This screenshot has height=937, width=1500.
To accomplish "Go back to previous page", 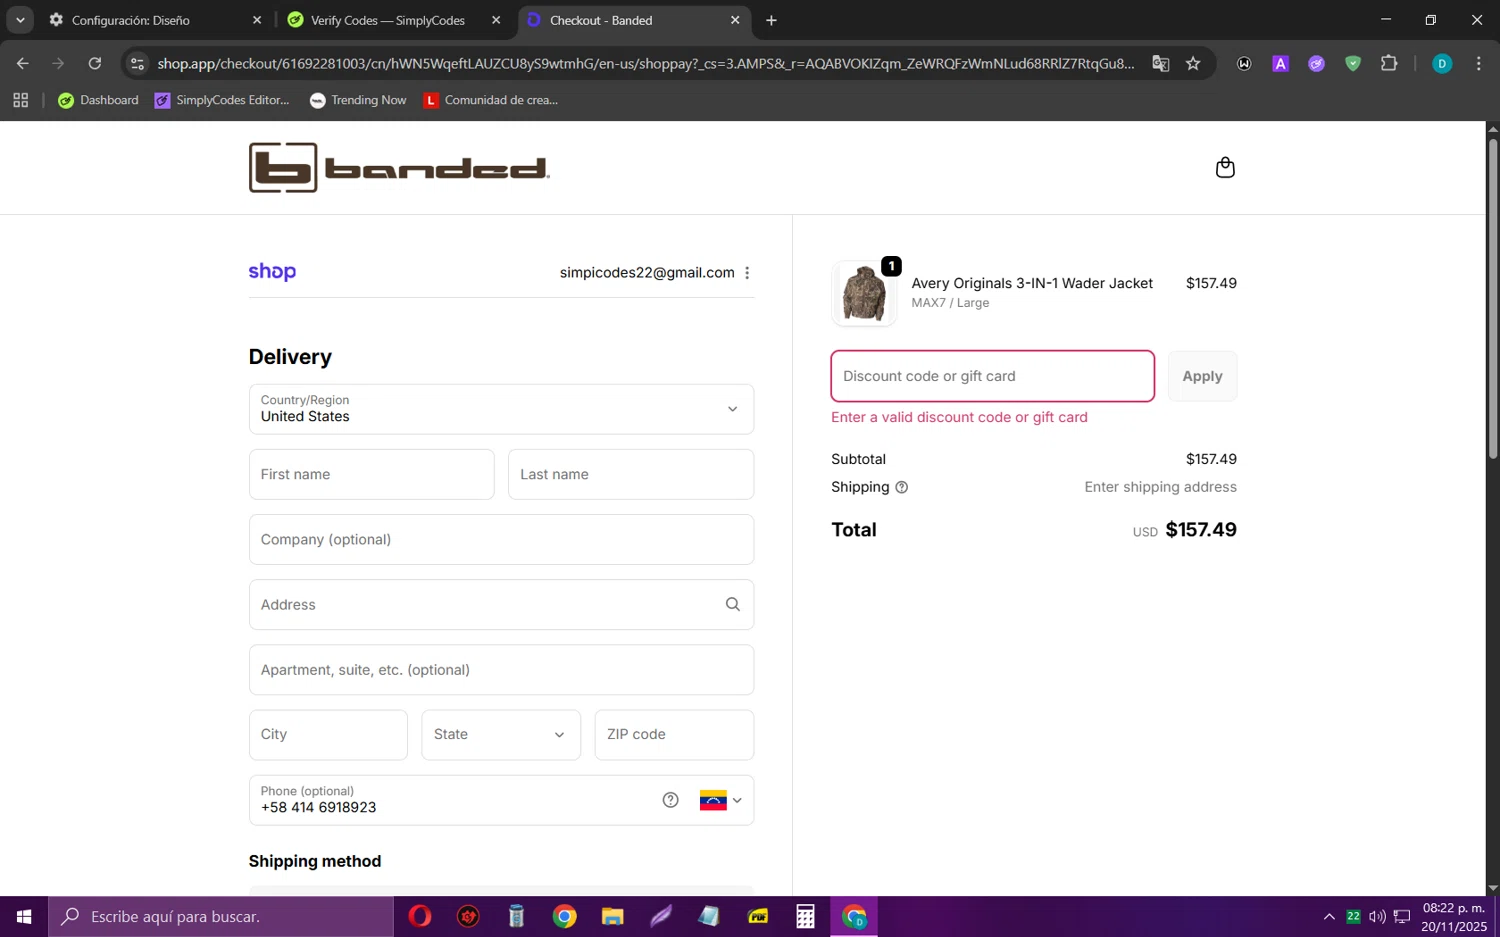I will [23, 63].
